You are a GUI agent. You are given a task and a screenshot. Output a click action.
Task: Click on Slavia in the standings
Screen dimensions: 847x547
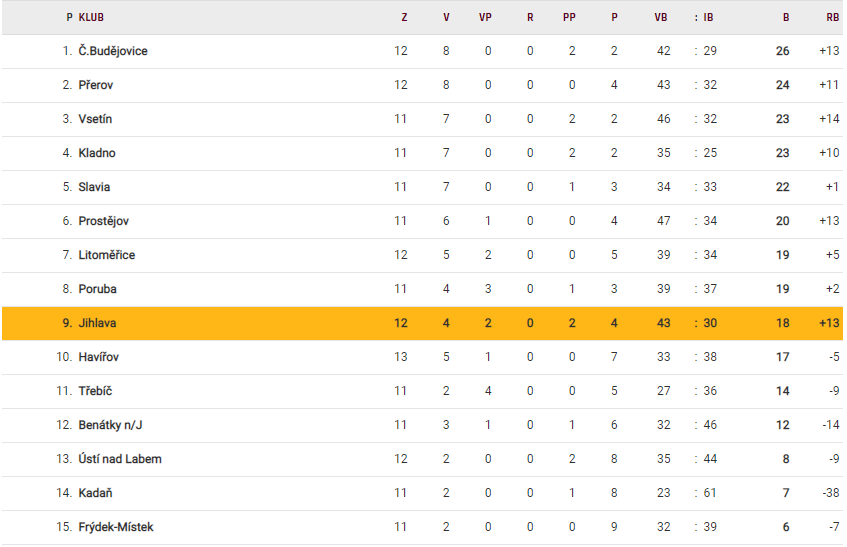click(94, 187)
